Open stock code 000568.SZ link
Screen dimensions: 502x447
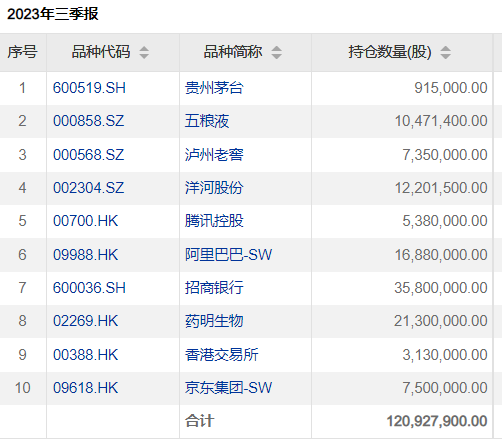coord(88,155)
